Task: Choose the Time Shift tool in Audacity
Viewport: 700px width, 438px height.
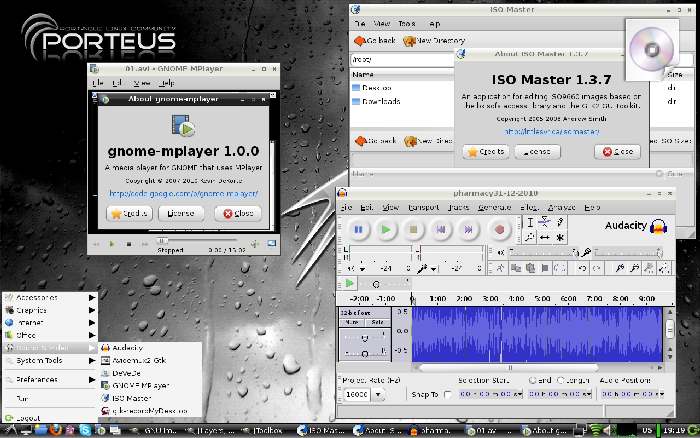Action: [x=543, y=238]
